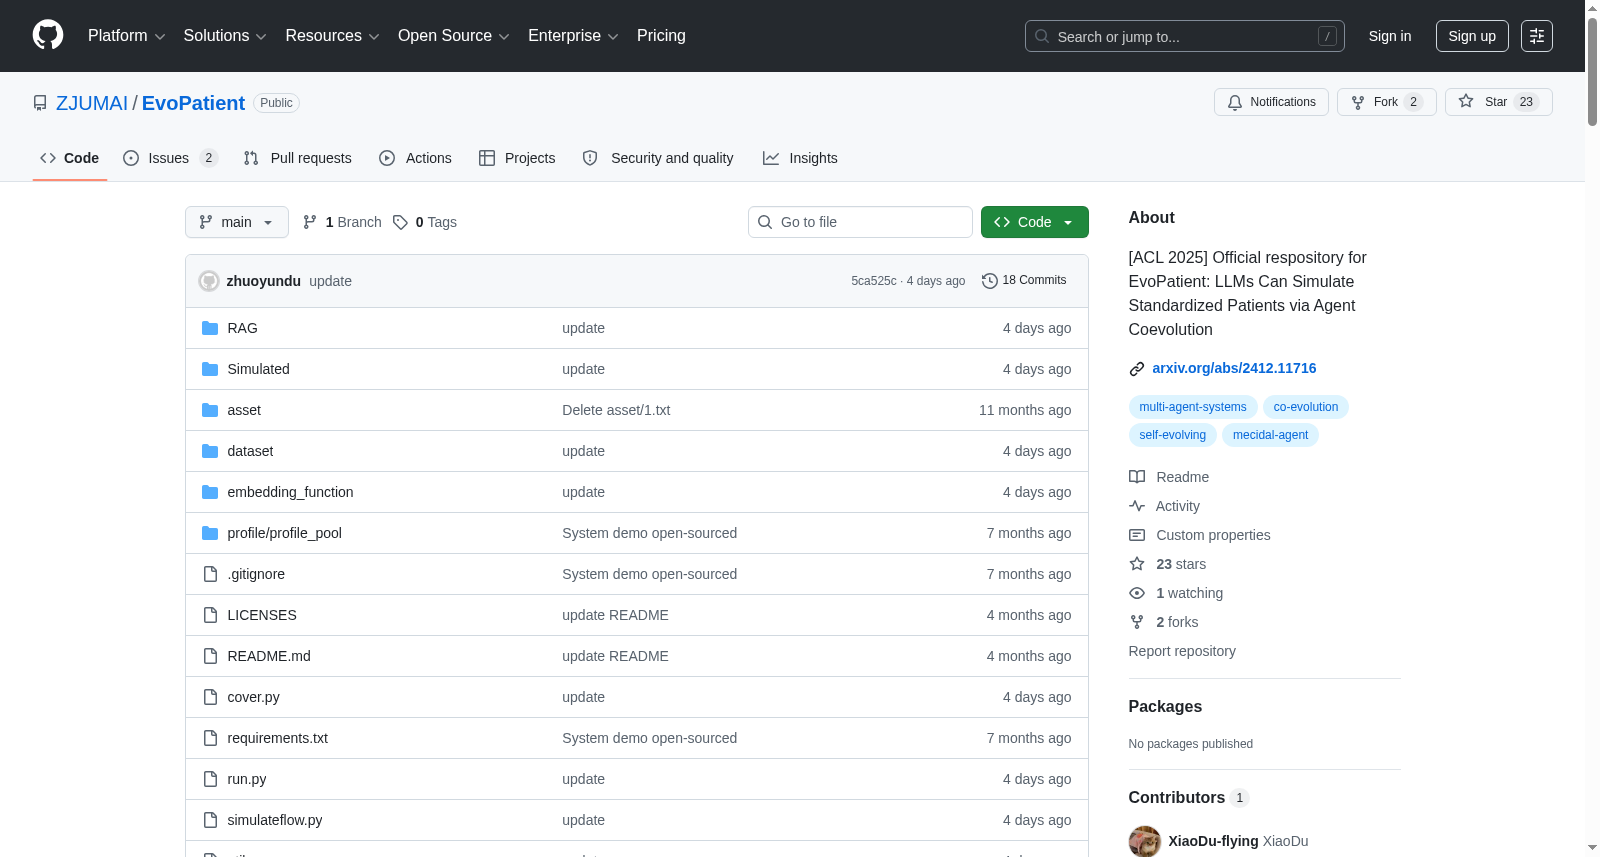Click the file icon for README.md
1600x857 pixels.
pyautogui.click(x=210, y=656)
